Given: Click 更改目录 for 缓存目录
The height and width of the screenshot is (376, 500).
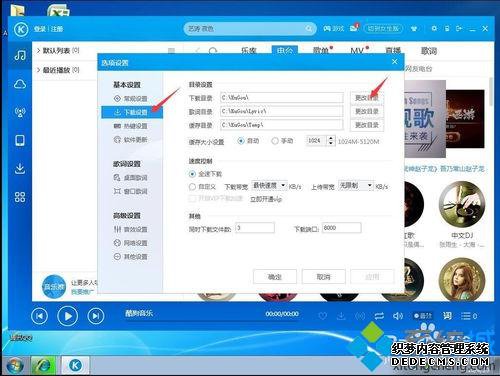Looking at the screenshot, I should 367,125.
